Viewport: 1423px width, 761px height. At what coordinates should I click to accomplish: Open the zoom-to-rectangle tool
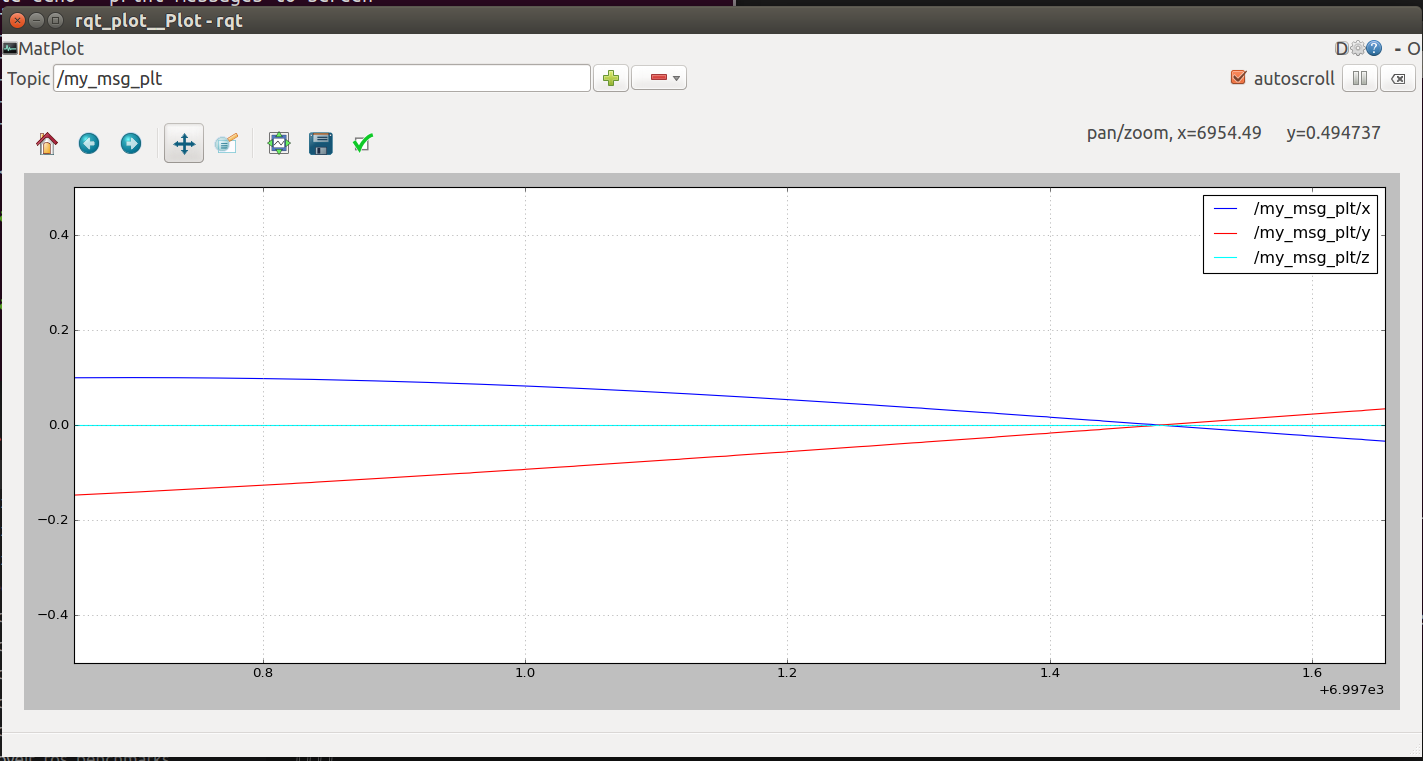(x=226, y=143)
